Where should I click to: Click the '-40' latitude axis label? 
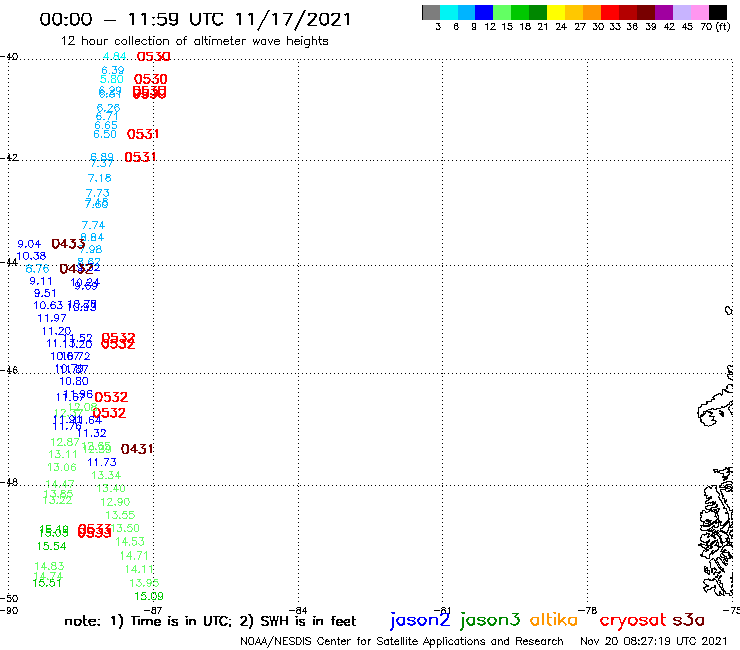pyautogui.click(x=9, y=57)
